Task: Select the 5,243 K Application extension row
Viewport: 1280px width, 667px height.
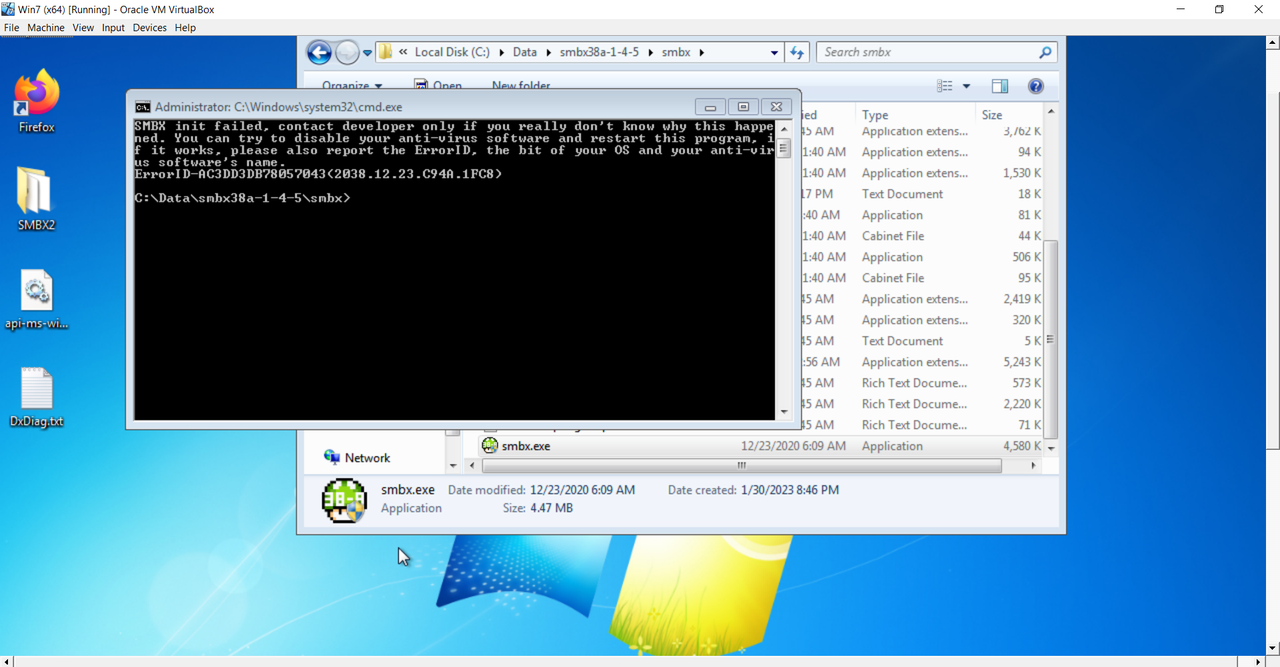Action: pos(922,362)
